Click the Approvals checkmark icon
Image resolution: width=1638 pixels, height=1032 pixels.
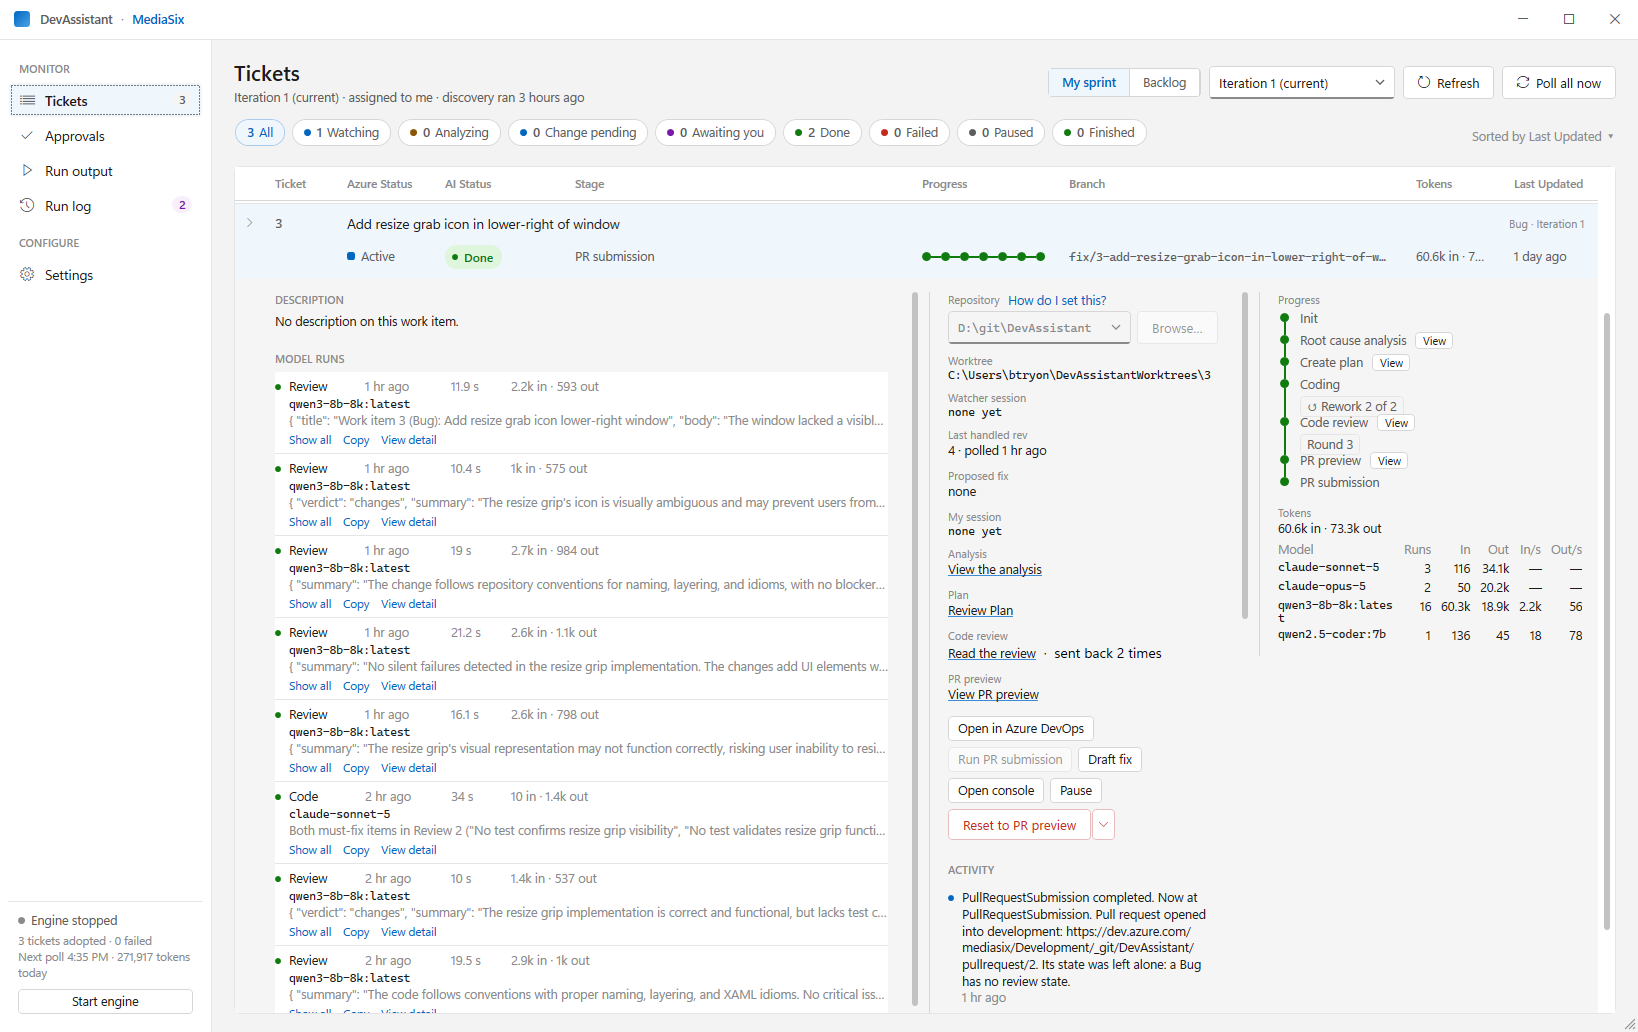27,135
